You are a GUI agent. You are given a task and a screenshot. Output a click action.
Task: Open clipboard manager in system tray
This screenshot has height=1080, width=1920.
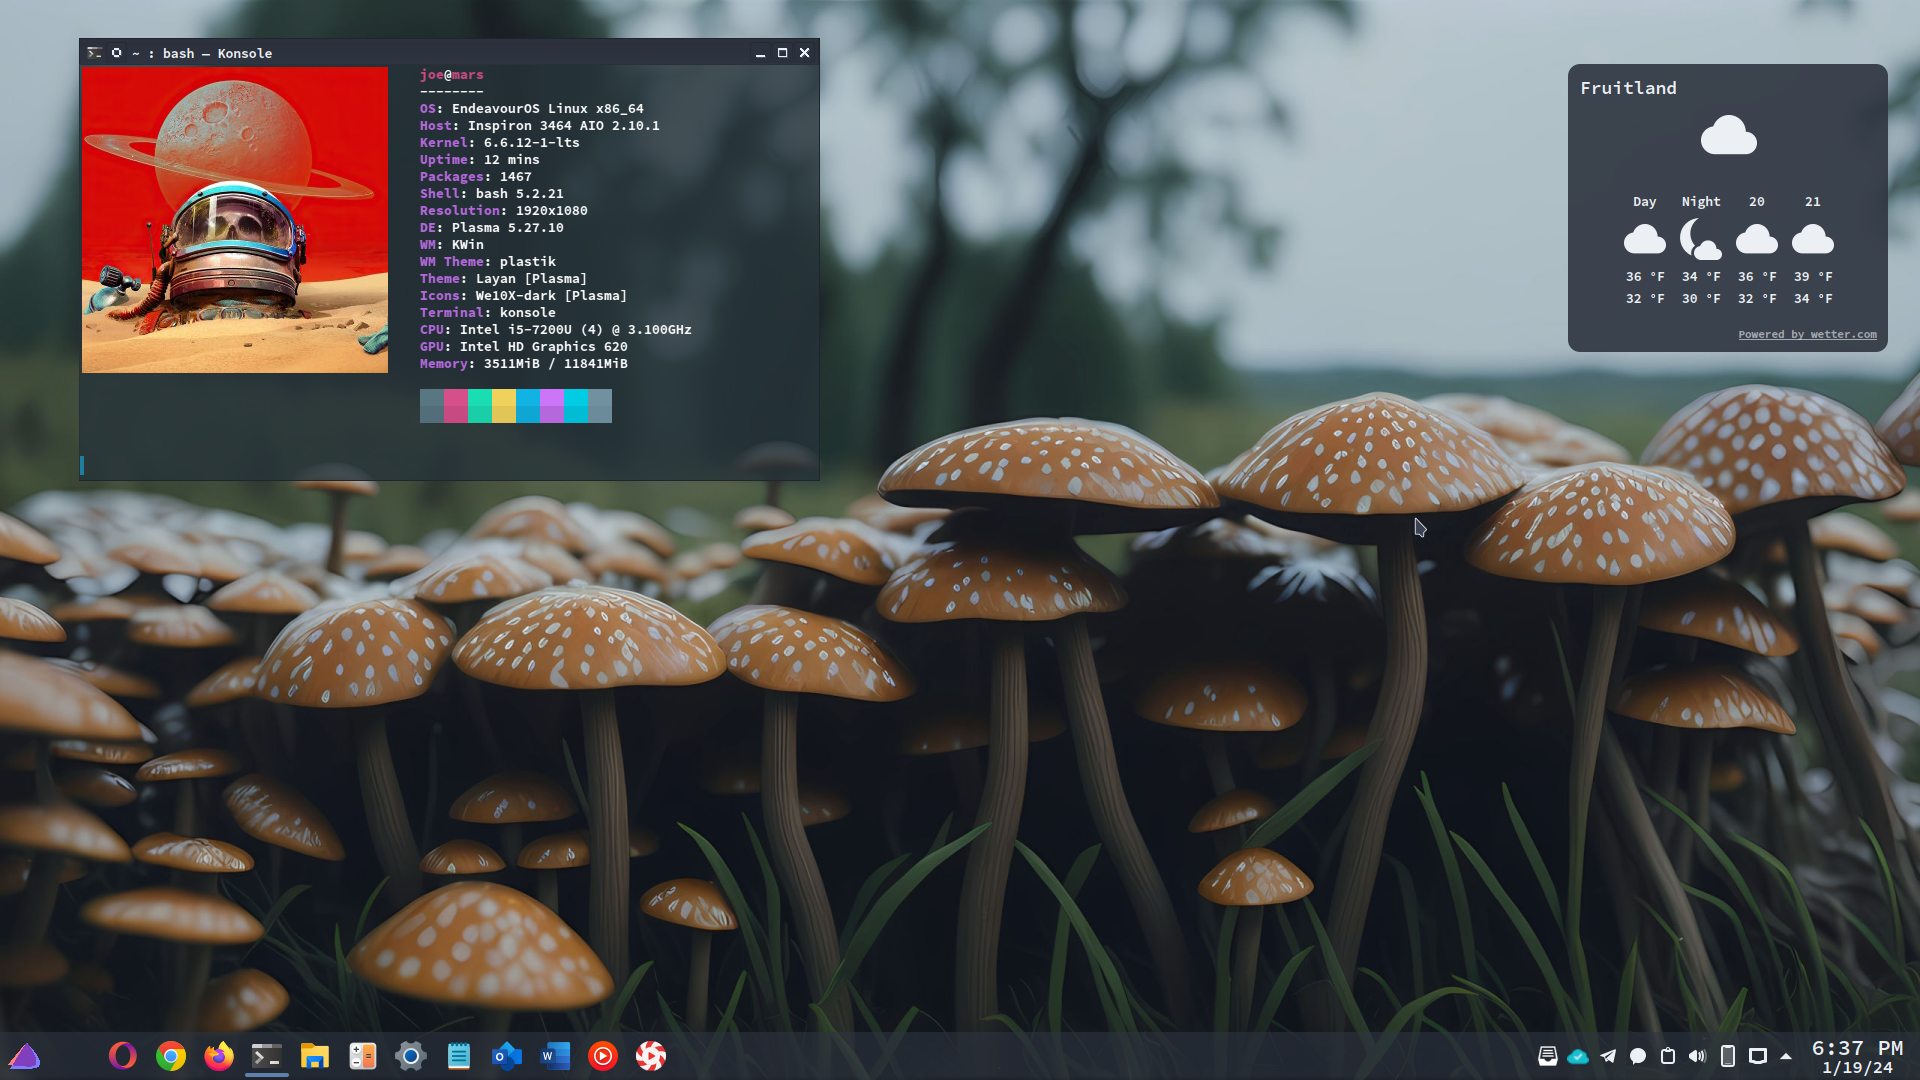click(1667, 1056)
